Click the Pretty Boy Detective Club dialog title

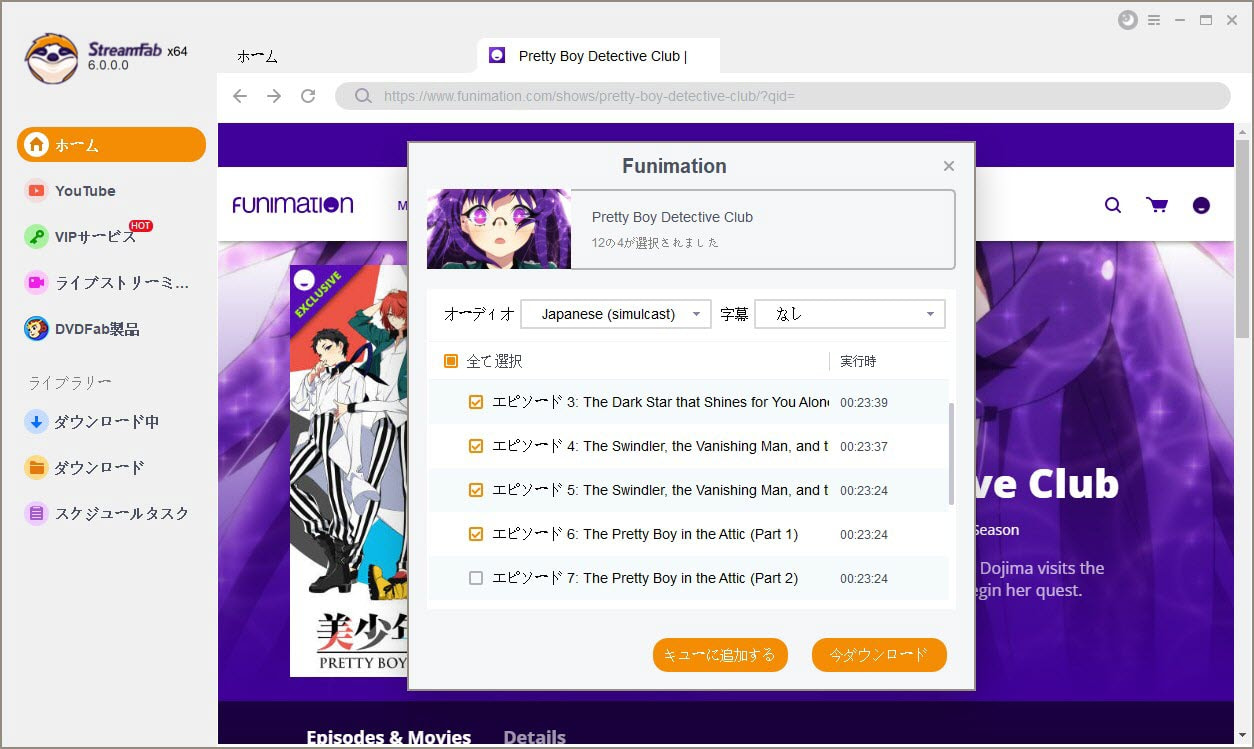tap(672, 217)
